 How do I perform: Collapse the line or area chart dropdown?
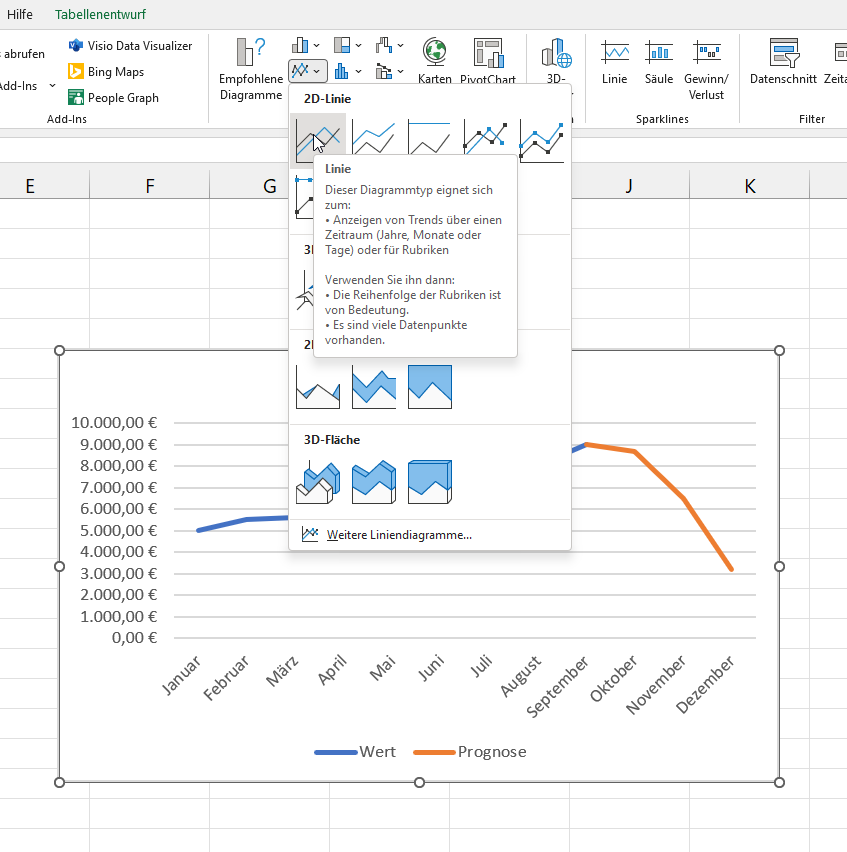point(308,71)
